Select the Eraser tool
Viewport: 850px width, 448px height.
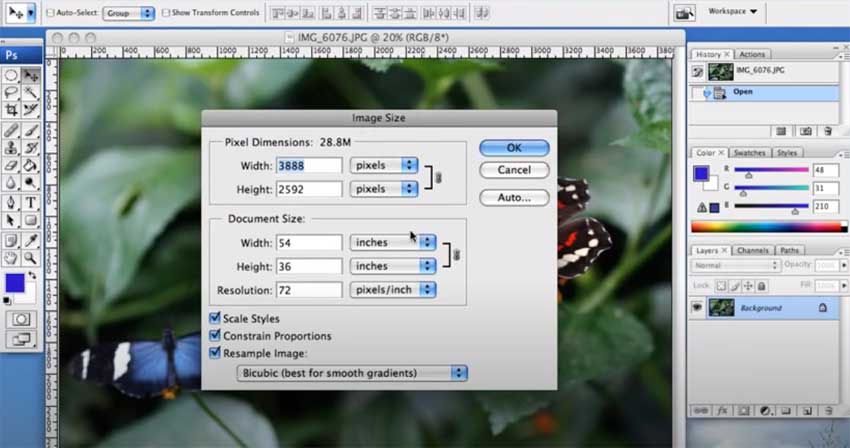pyautogui.click(x=11, y=165)
